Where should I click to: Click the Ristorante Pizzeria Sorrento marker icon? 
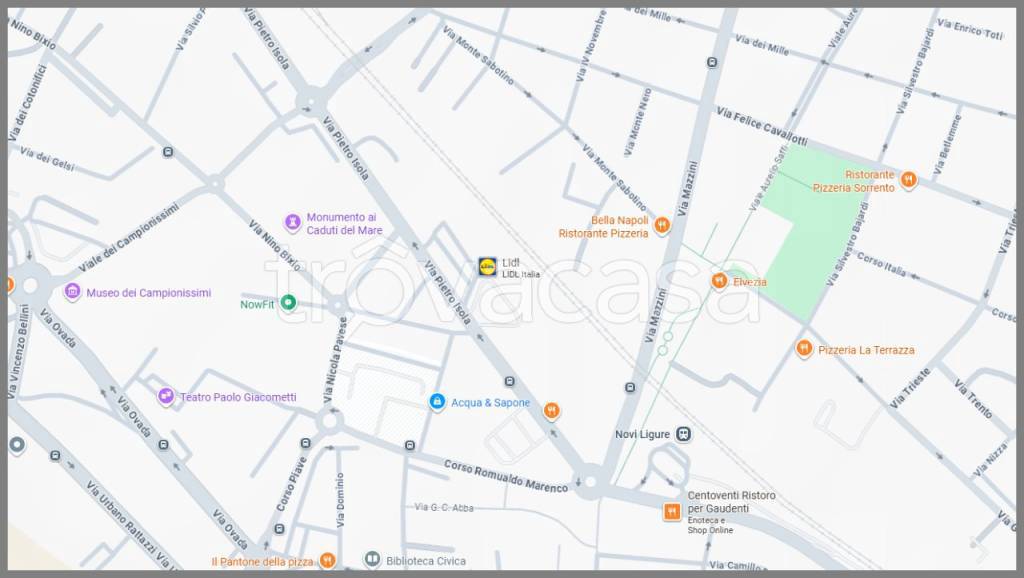click(x=908, y=180)
